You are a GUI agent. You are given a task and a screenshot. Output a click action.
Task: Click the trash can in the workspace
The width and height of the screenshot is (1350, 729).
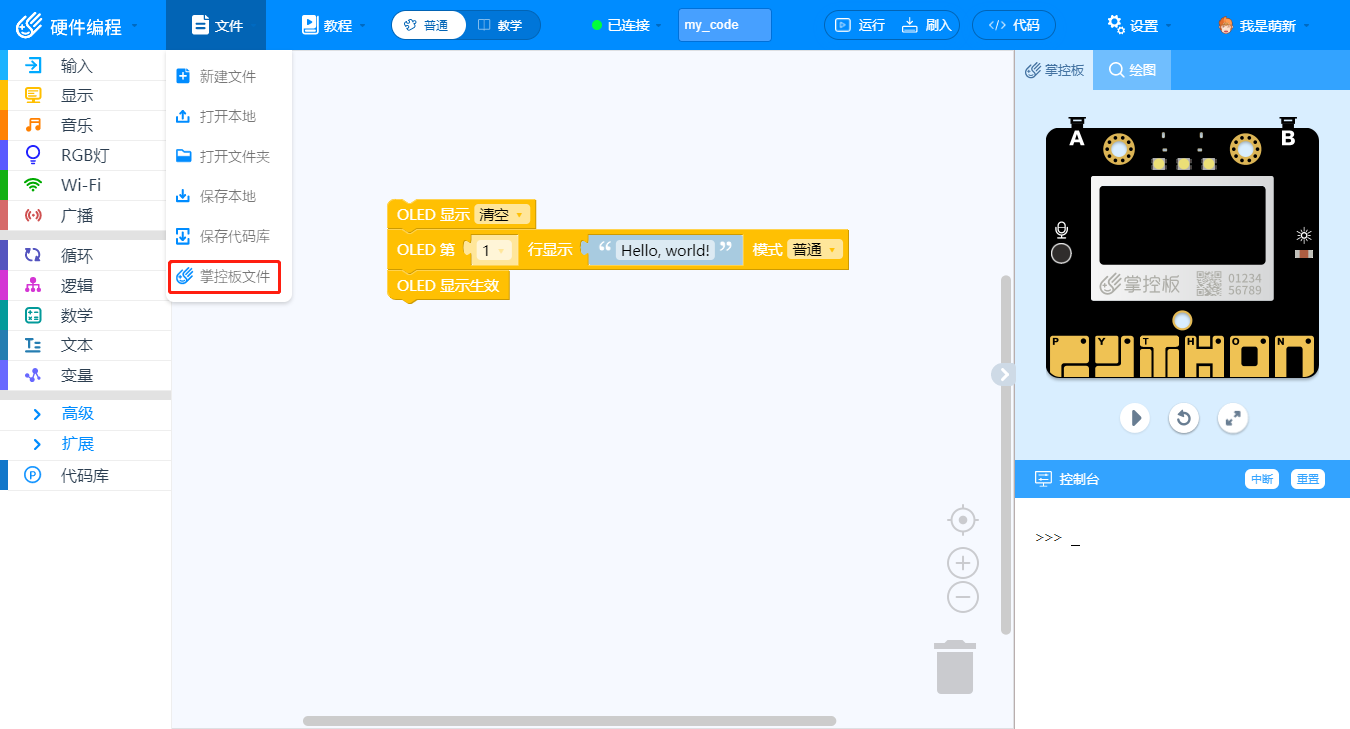(955, 667)
